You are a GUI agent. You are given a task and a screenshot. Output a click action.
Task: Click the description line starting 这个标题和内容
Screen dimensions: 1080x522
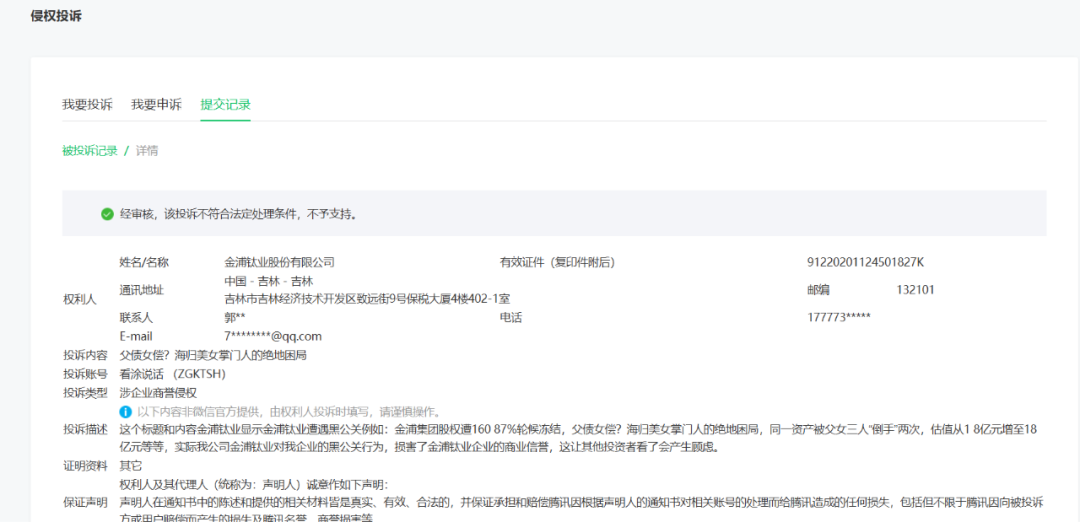tap(579, 430)
